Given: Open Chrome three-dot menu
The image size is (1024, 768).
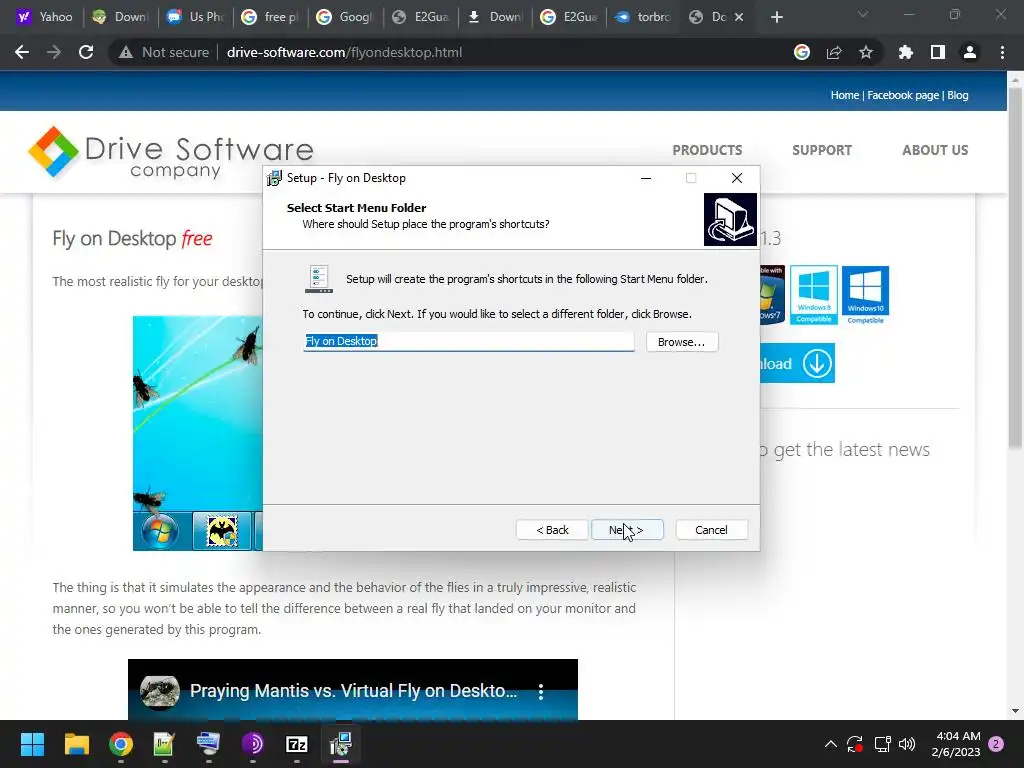Looking at the screenshot, I should point(1002,52).
